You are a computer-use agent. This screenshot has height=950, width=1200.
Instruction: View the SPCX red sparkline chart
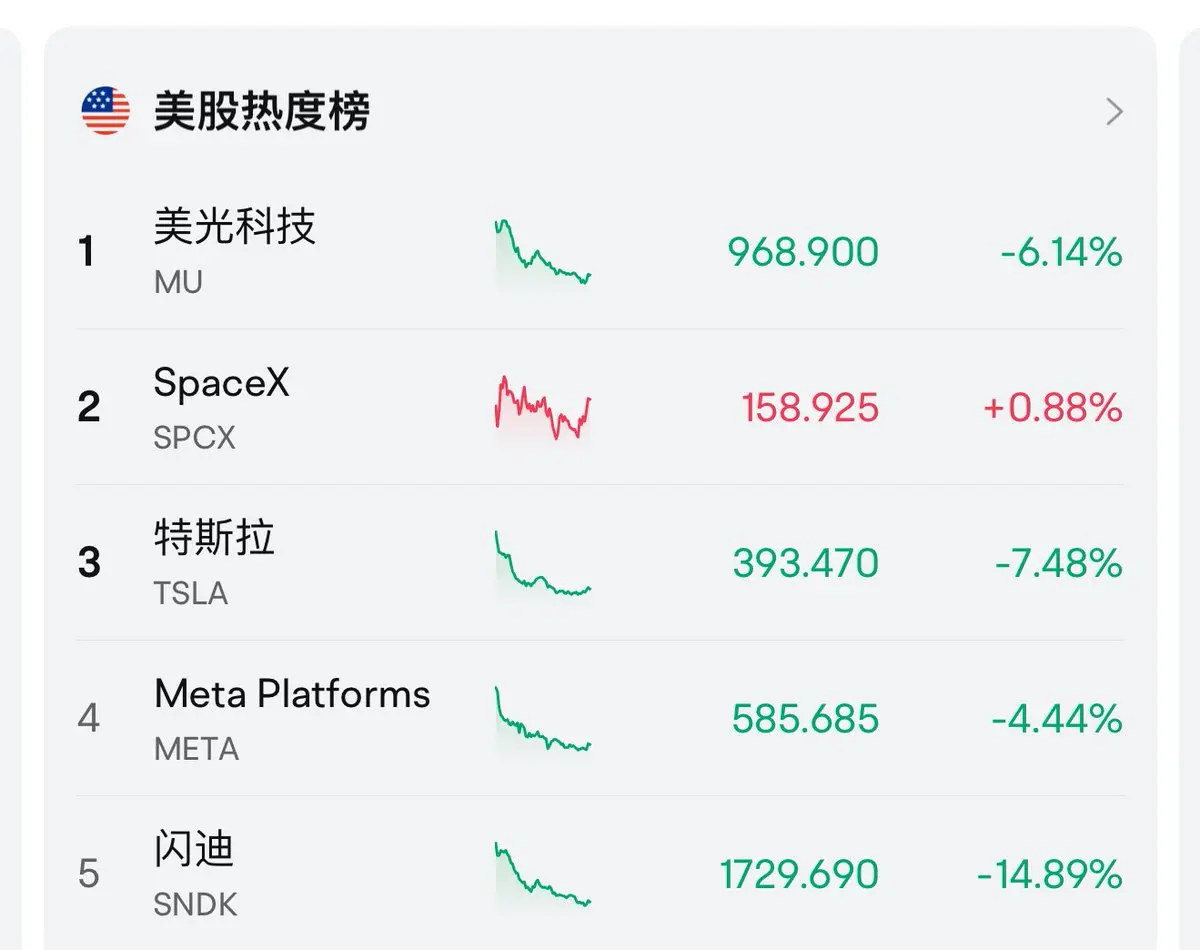pyautogui.click(x=543, y=407)
